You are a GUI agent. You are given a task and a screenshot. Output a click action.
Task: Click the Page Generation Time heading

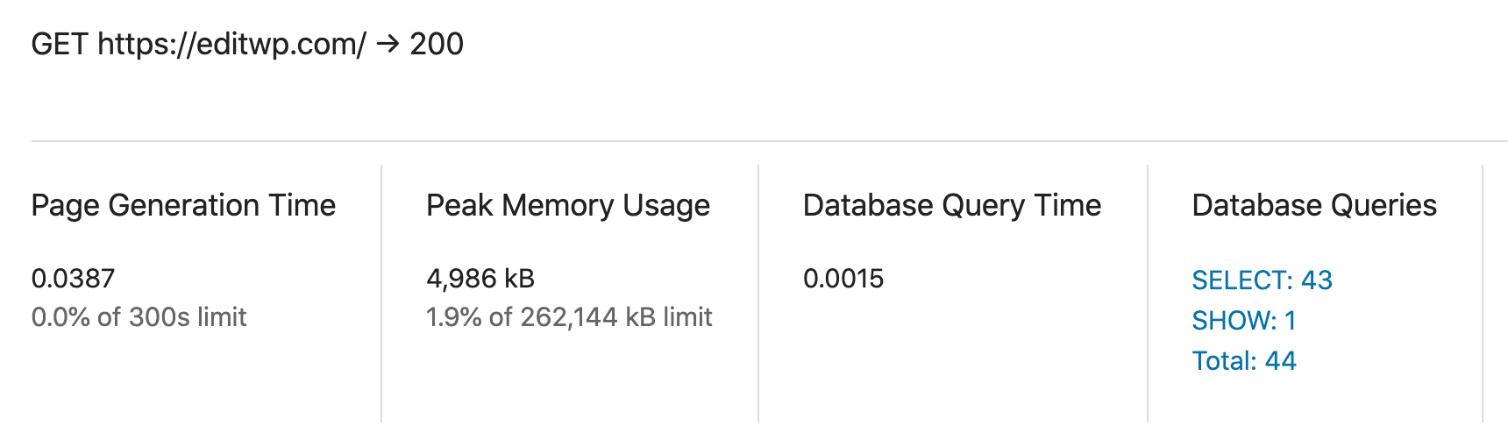point(184,206)
